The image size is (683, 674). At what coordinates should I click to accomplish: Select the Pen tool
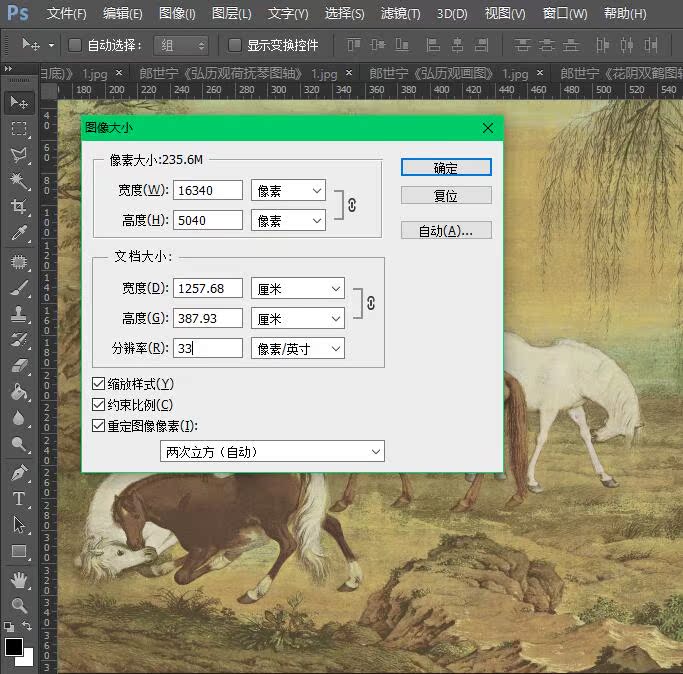click(x=19, y=472)
